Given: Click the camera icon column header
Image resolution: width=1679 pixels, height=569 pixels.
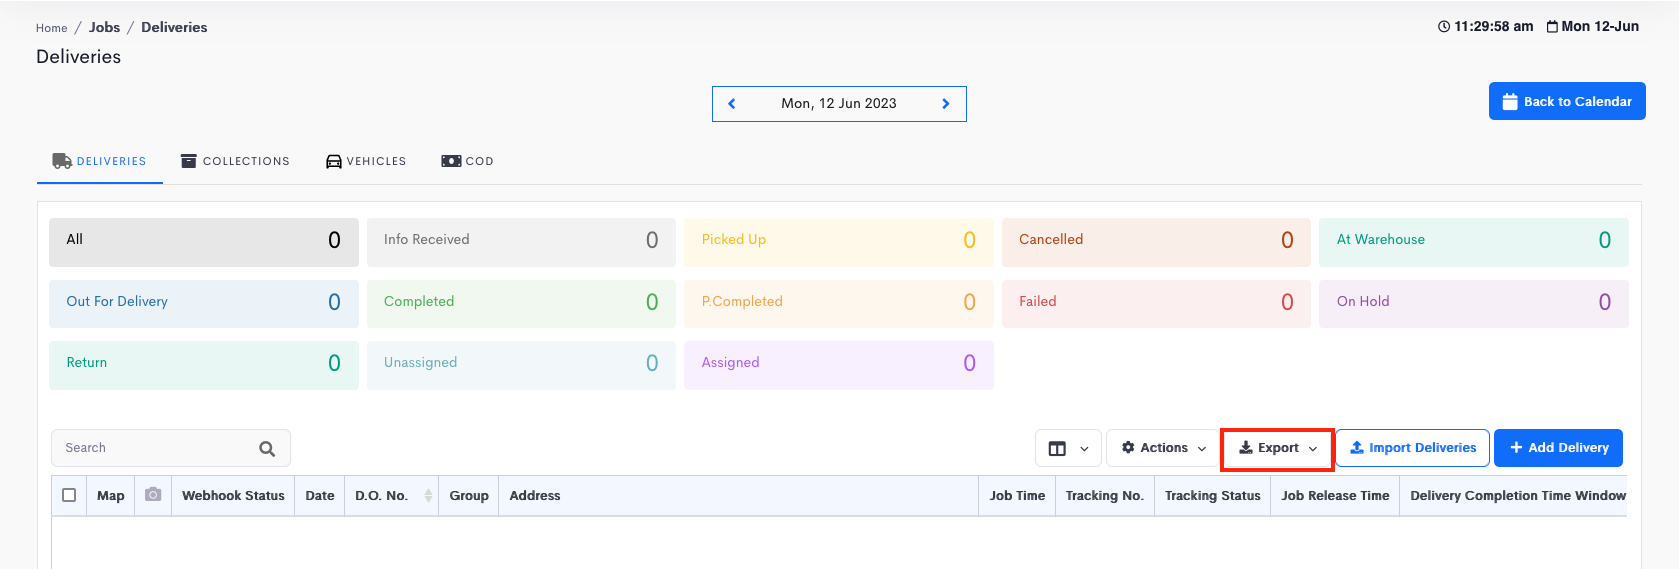Looking at the screenshot, I should (153, 495).
